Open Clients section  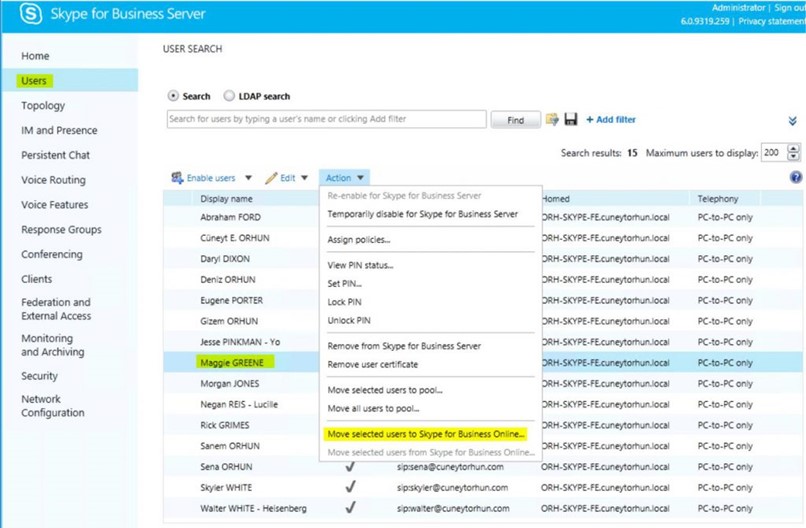36,279
